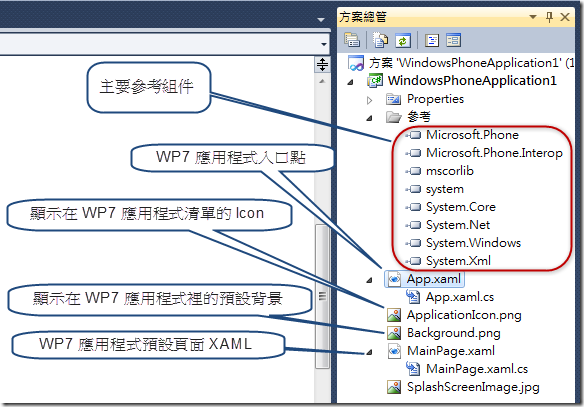Collapse the 參考 references folder
The width and height of the screenshot is (584, 407).
coord(369,118)
